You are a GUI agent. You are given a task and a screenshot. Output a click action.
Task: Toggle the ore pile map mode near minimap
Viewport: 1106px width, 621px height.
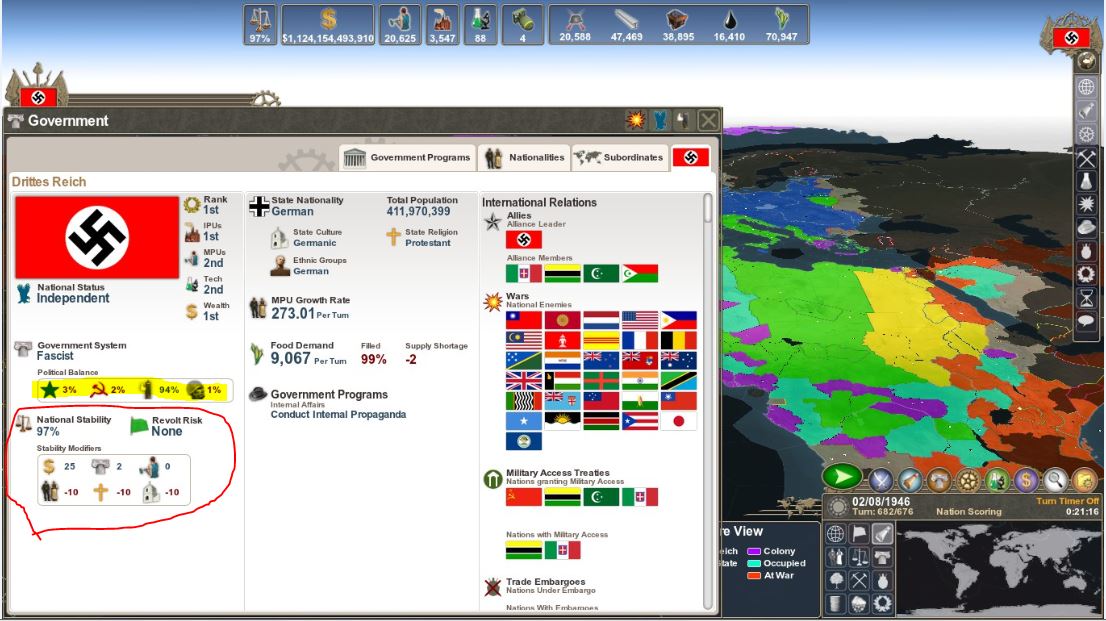click(859, 604)
